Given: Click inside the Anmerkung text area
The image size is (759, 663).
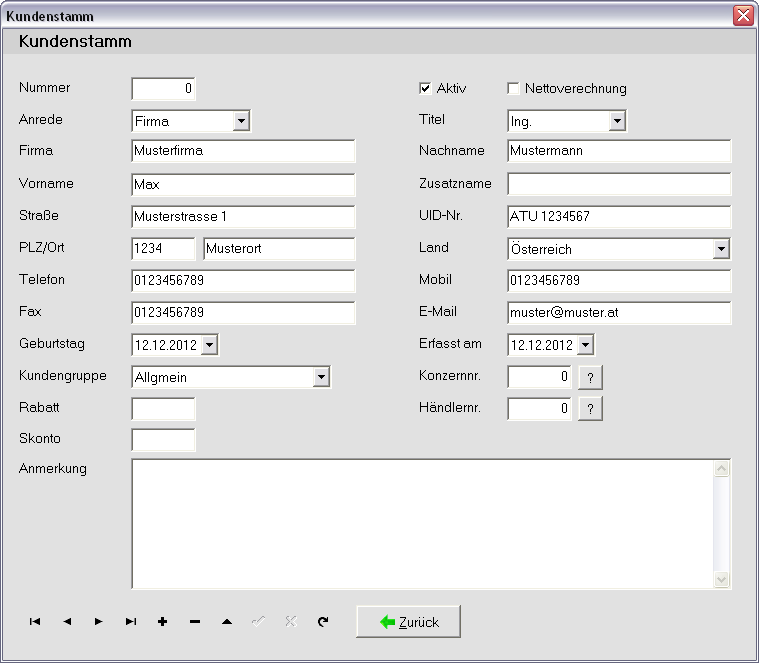Looking at the screenshot, I should [x=422, y=524].
